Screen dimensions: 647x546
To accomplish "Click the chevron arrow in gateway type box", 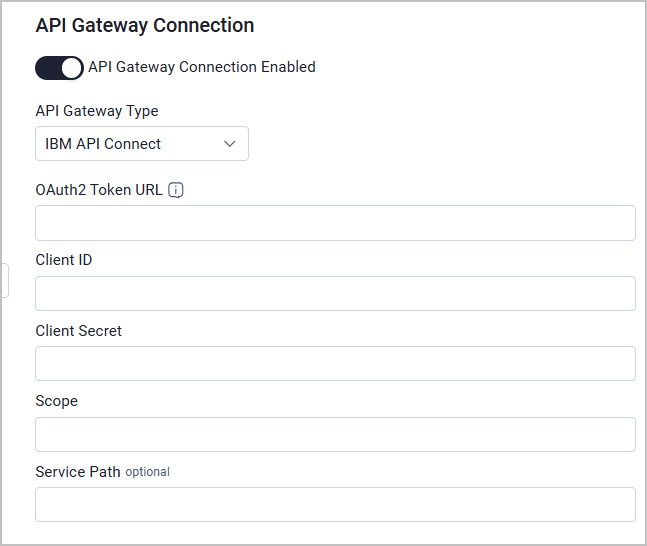I will click(229, 144).
